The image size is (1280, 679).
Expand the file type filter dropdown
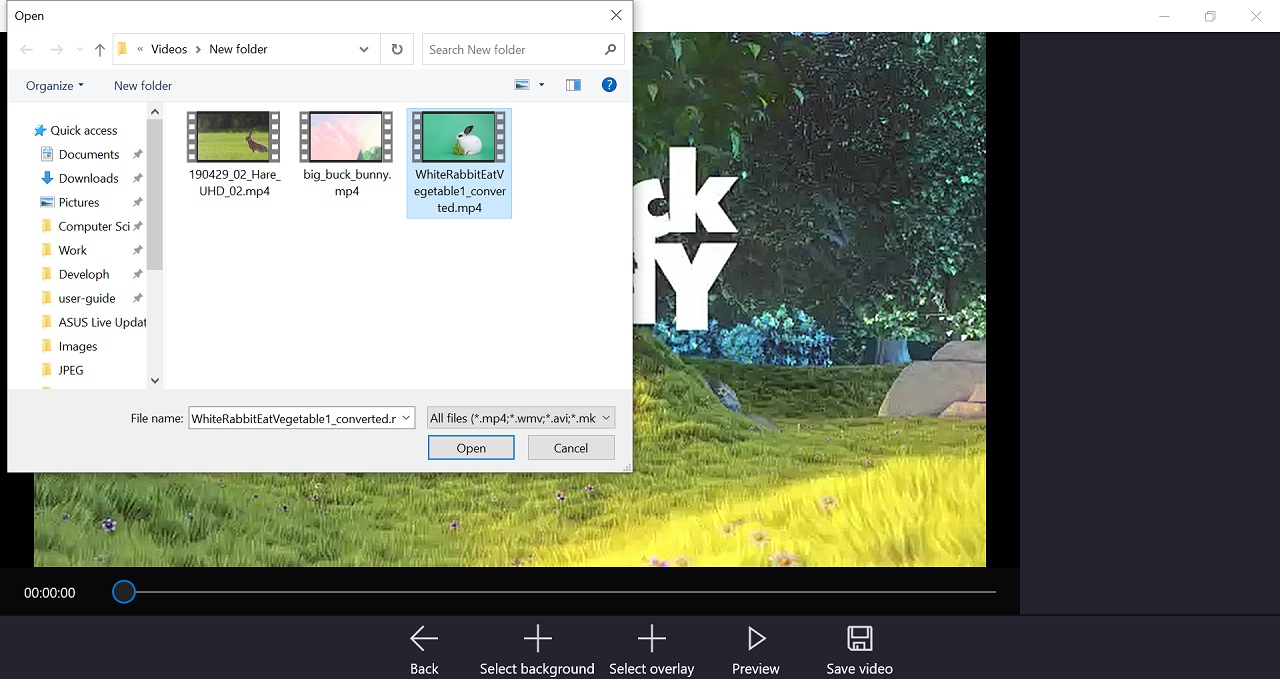click(606, 418)
